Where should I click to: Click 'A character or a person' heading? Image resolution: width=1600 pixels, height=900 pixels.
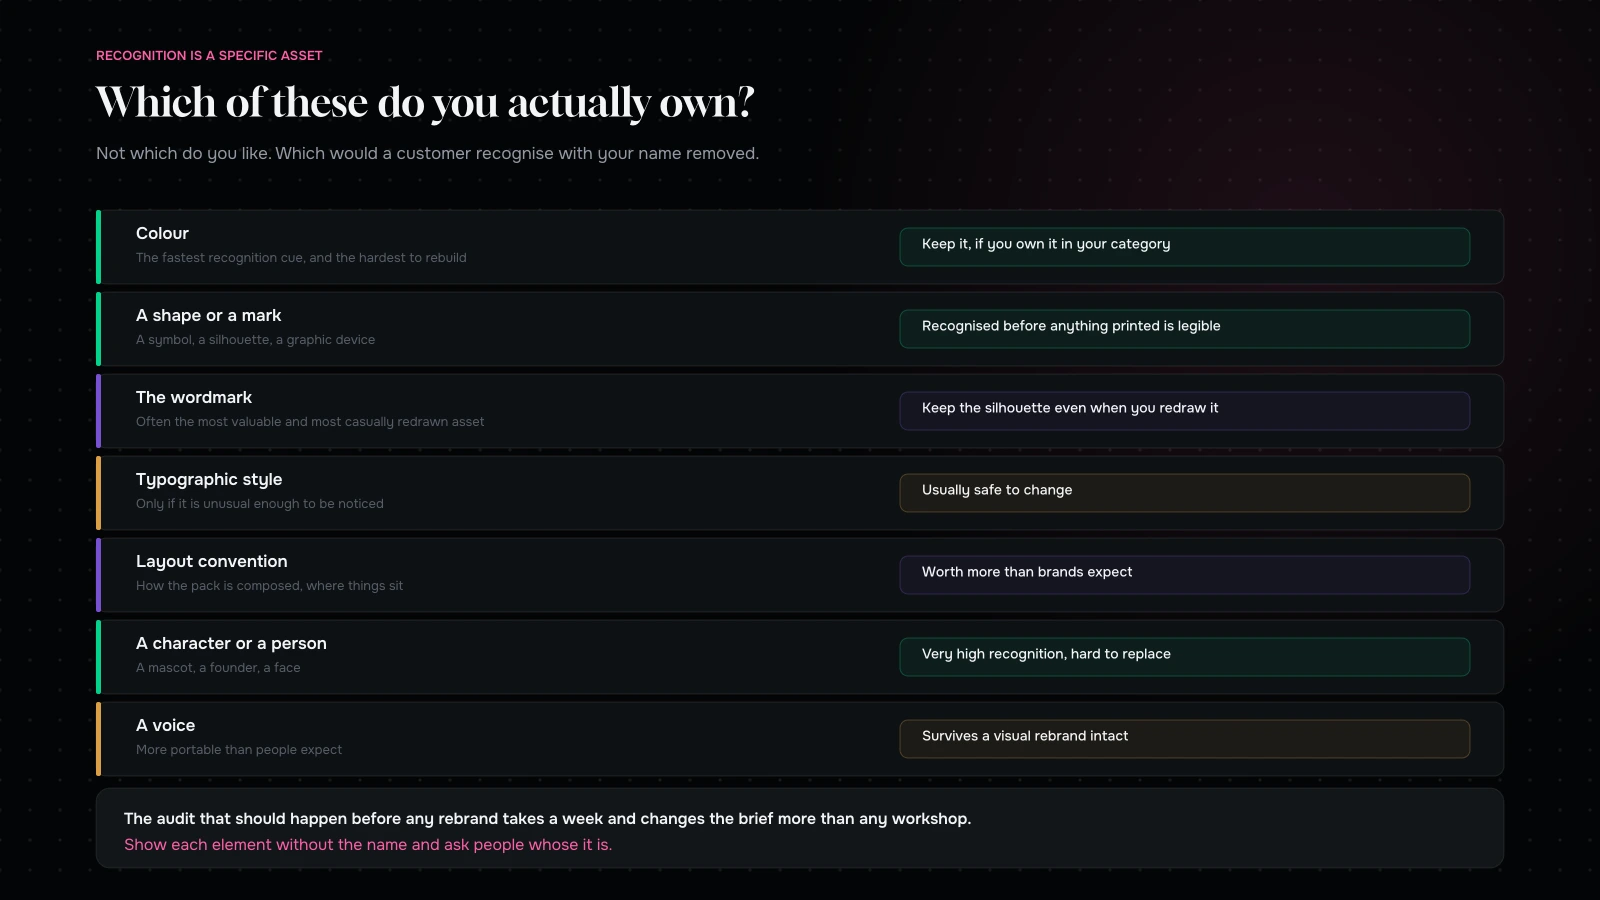(x=231, y=643)
